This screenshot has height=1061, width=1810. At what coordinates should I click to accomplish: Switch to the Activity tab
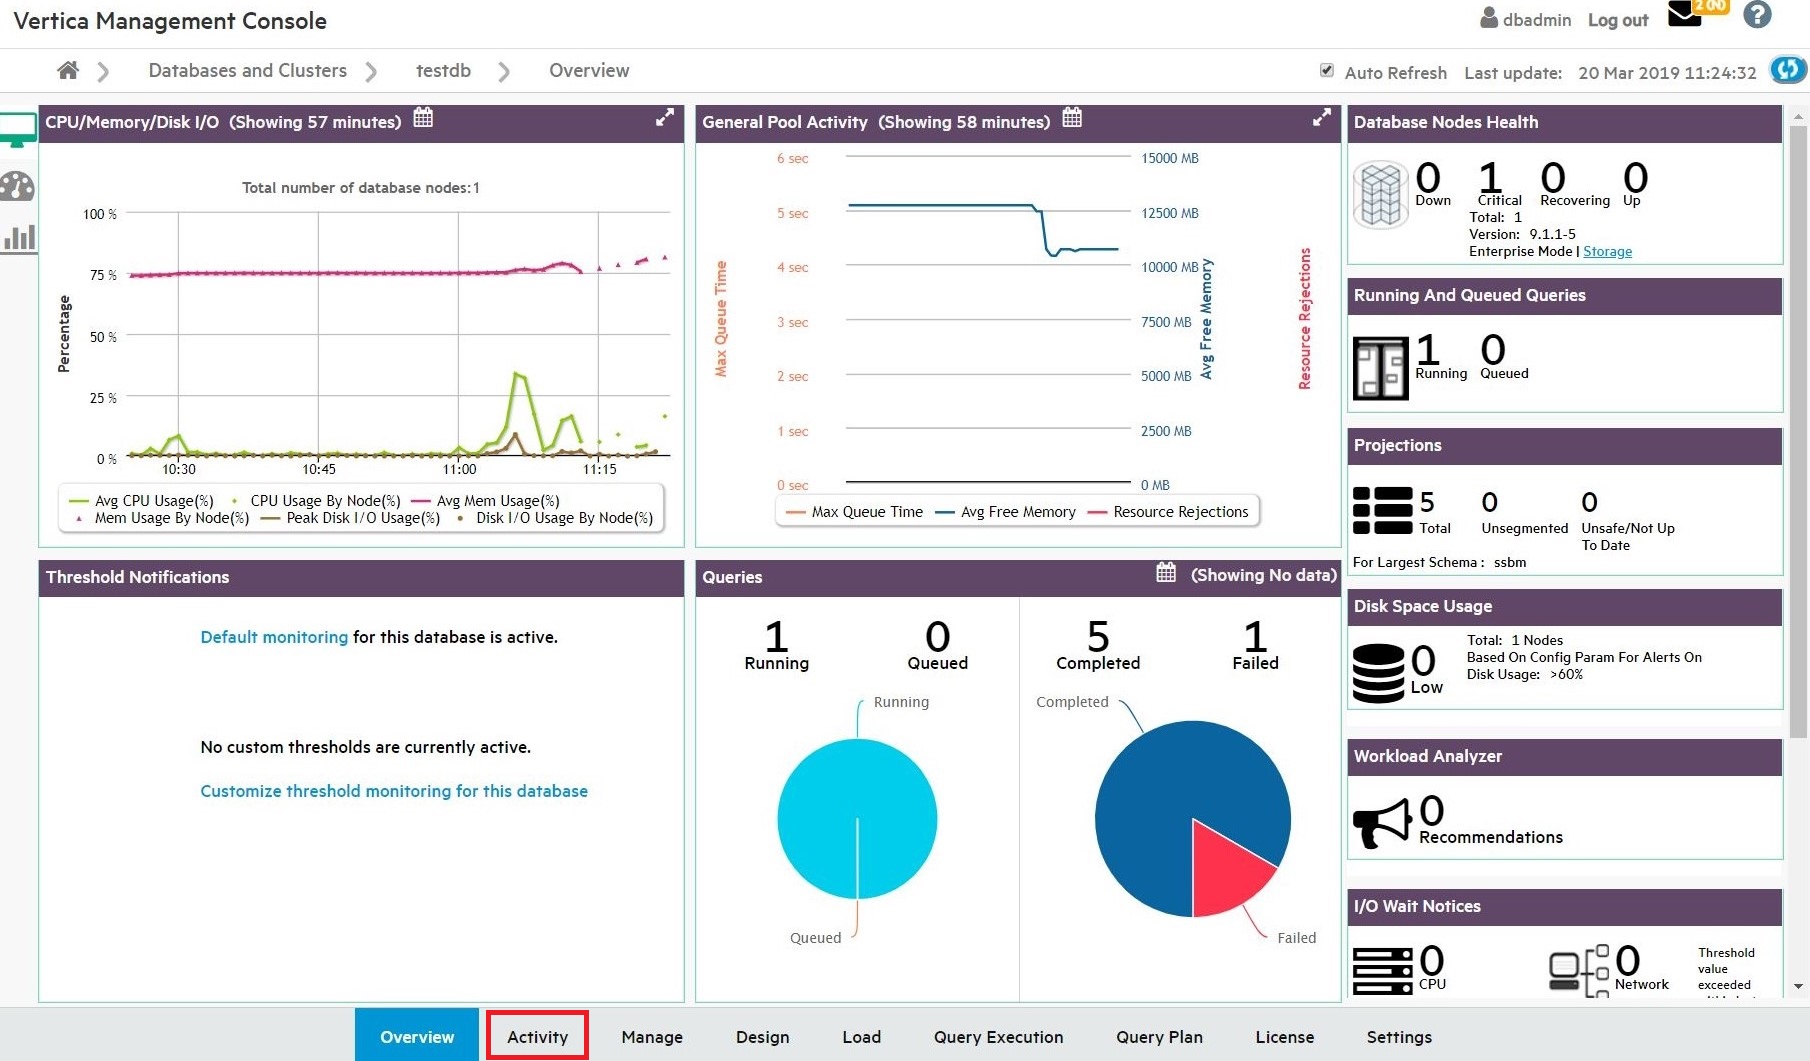[x=537, y=1037]
